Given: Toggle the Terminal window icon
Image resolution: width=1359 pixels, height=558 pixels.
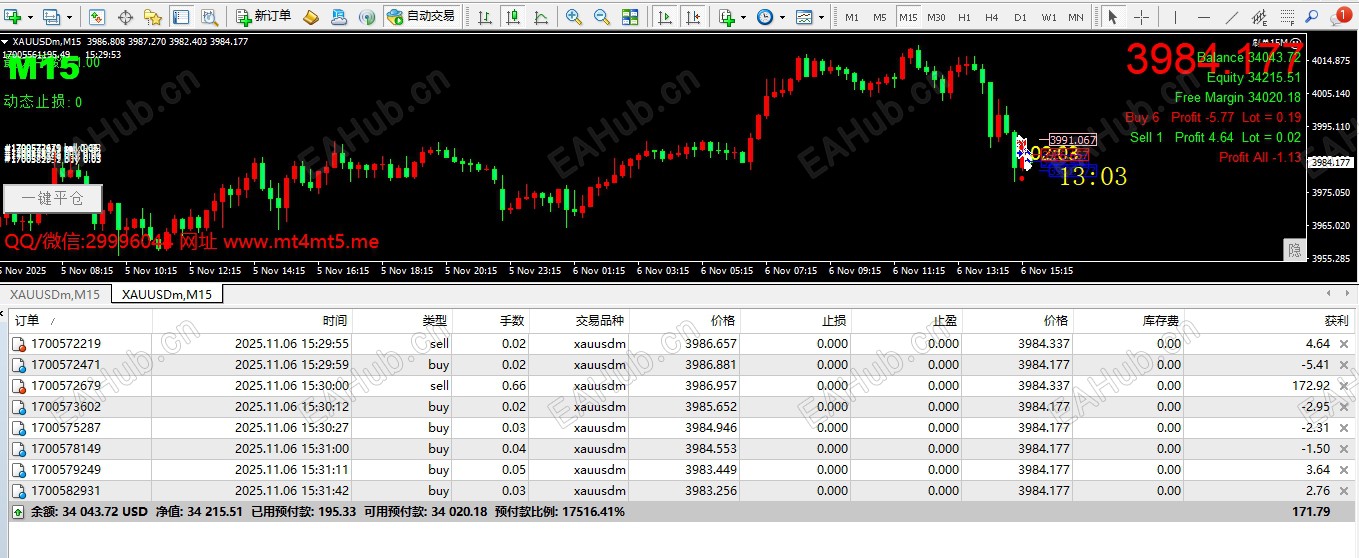Looking at the screenshot, I should 180,17.
